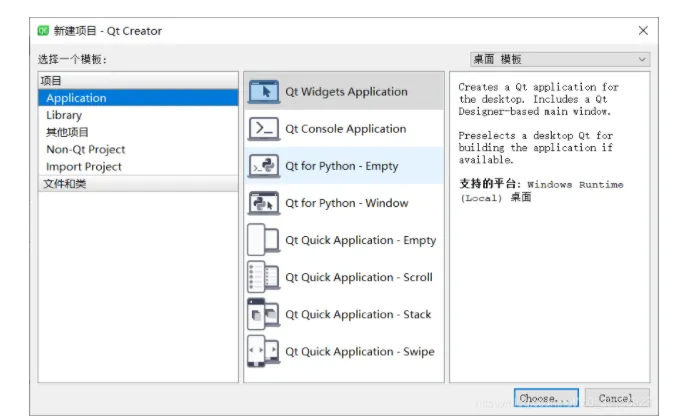Select the 其他项目 category
This screenshot has height=420, width=682.
[x=67, y=132]
